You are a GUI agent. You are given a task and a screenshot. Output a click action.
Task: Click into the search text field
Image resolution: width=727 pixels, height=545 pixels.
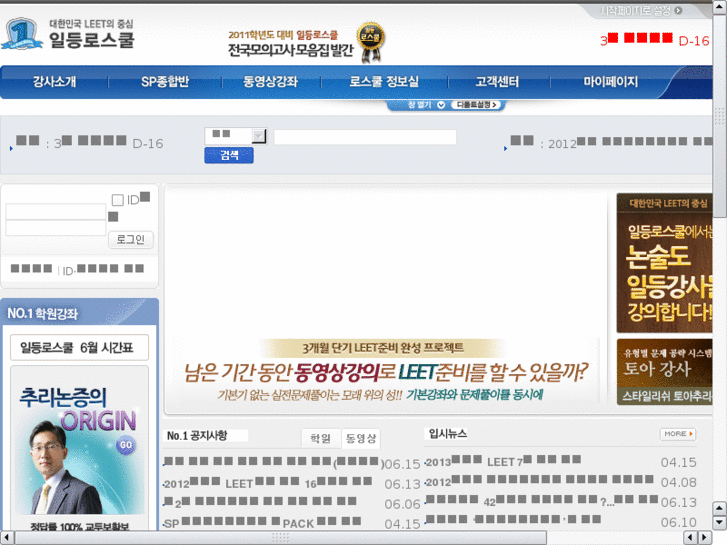tap(365, 137)
